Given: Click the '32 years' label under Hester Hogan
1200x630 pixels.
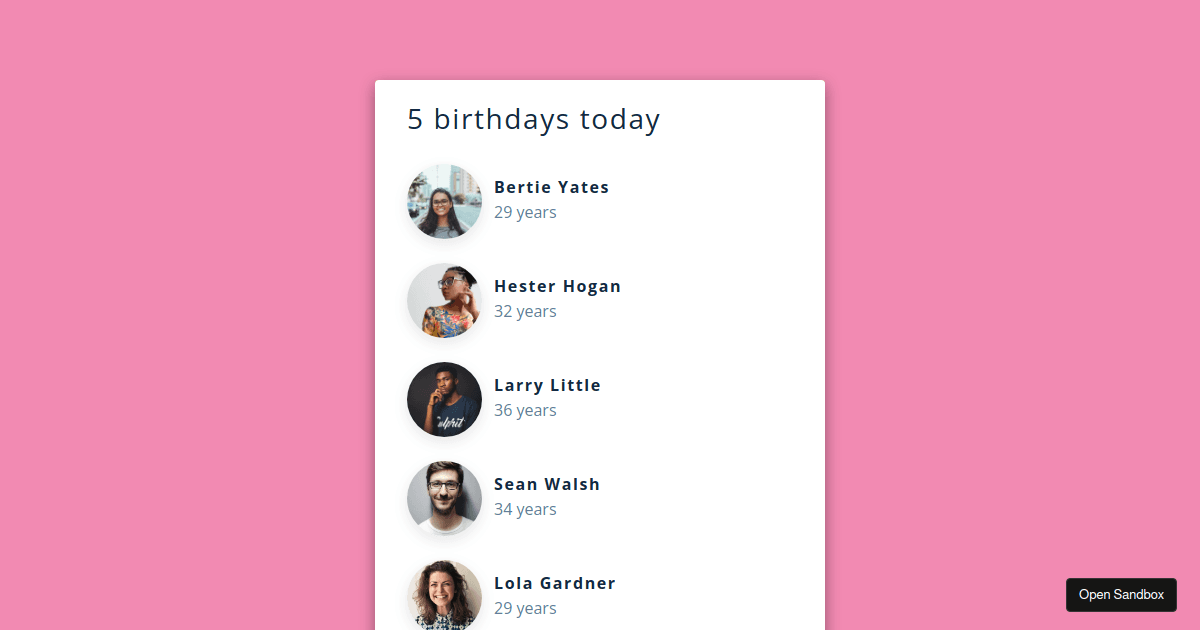Looking at the screenshot, I should [x=525, y=311].
